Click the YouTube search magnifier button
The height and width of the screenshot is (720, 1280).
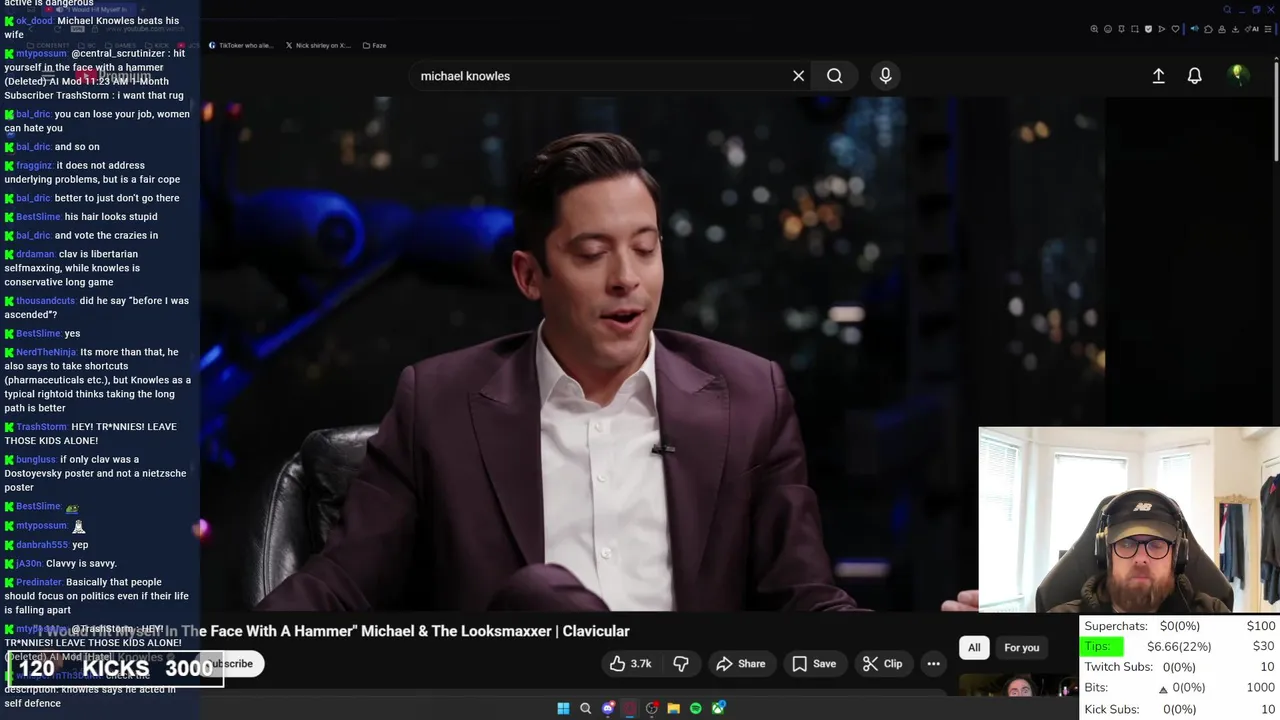click(x=834, y=76)
